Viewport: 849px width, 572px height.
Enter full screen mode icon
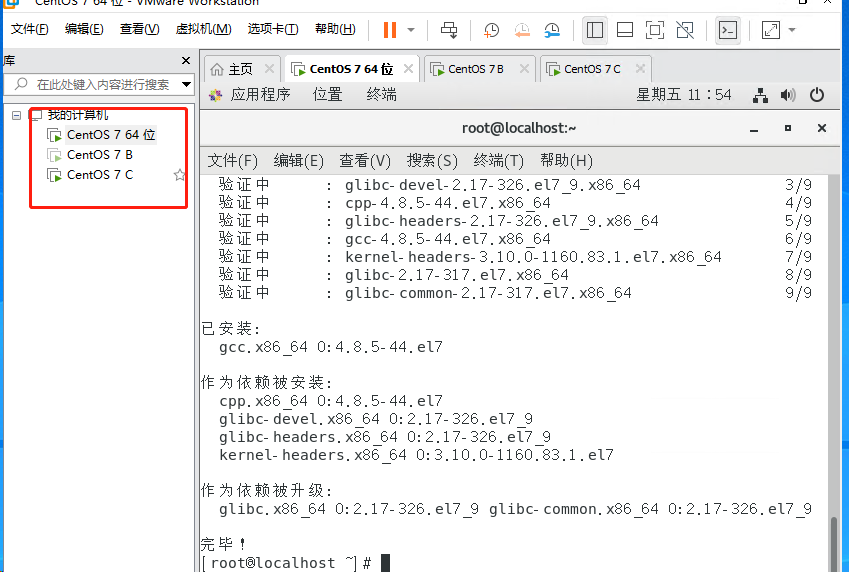655,30
